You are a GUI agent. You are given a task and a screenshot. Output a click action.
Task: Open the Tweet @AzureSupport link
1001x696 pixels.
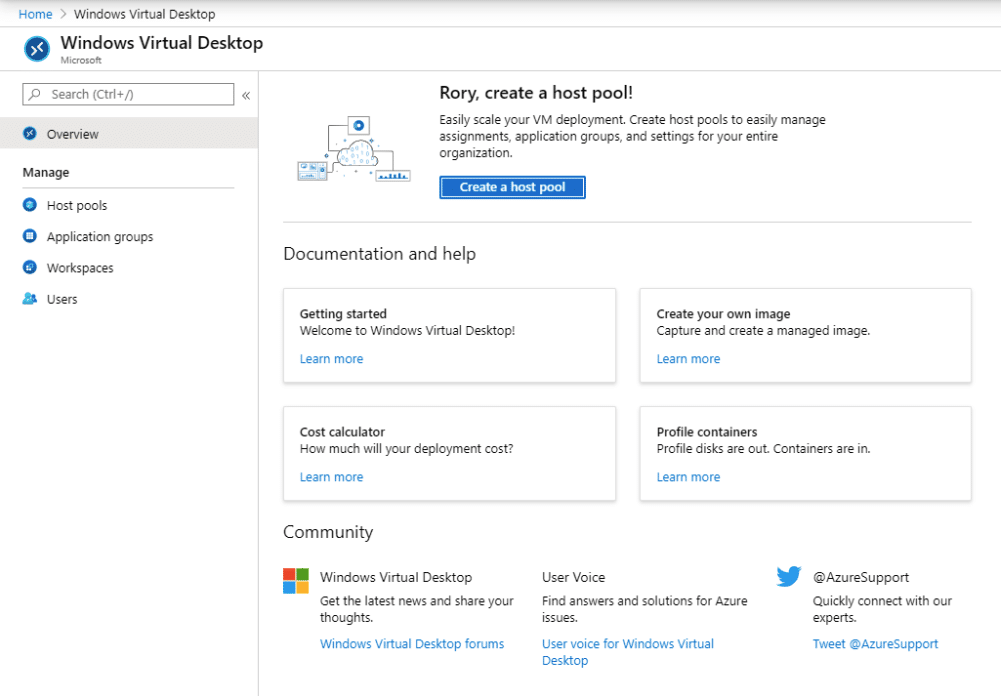click(x=875, y=644)
